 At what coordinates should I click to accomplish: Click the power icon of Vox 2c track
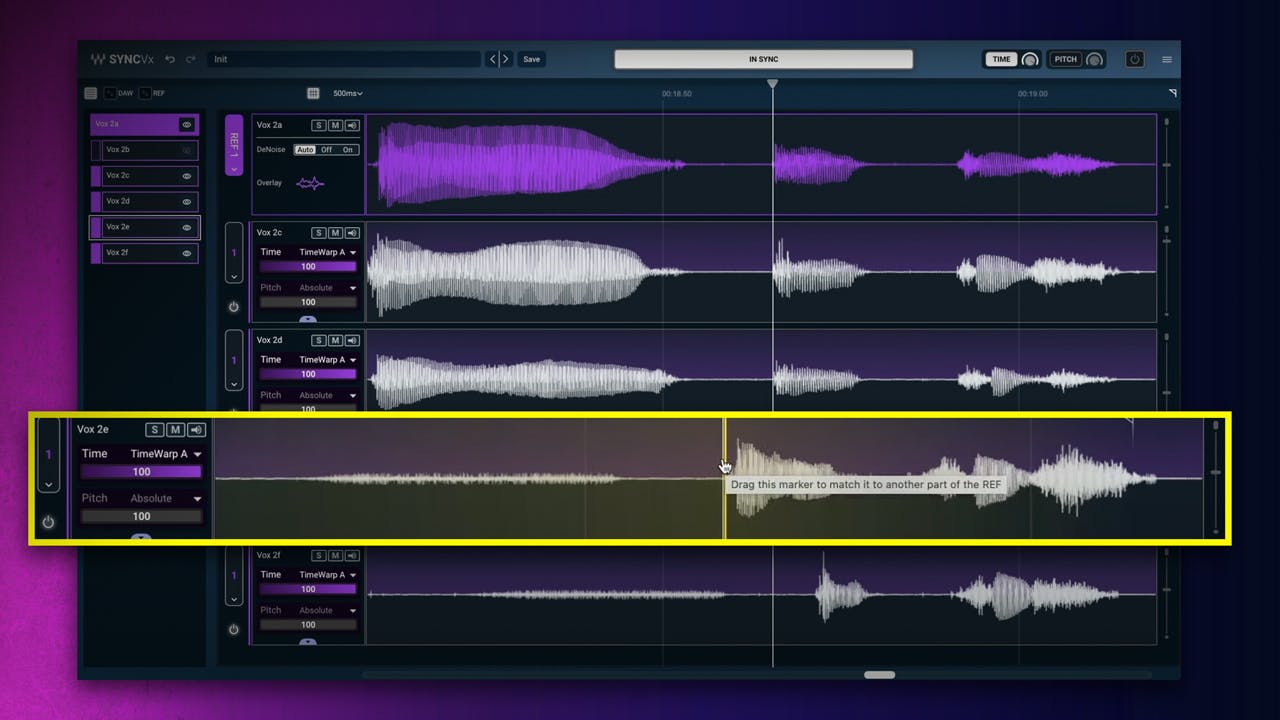(x=234, y=307)
